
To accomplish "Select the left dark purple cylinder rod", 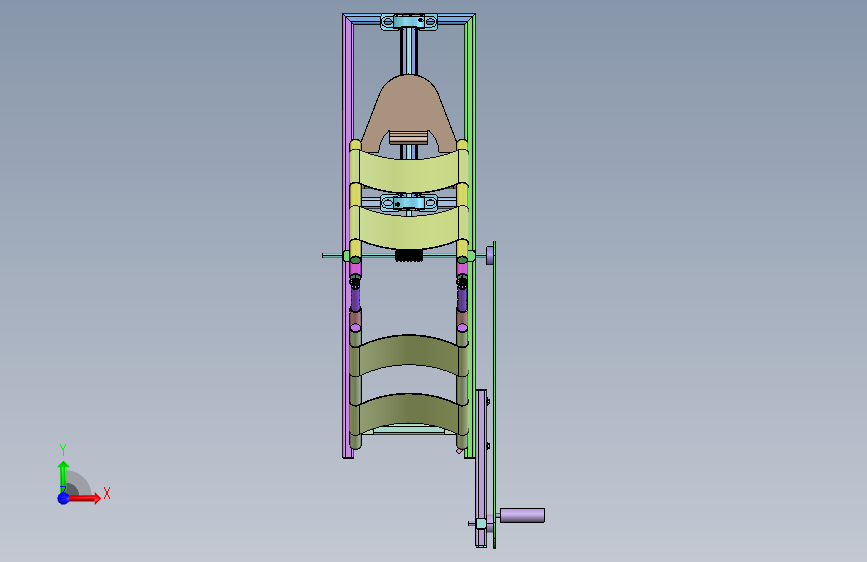I will (355, 299).
